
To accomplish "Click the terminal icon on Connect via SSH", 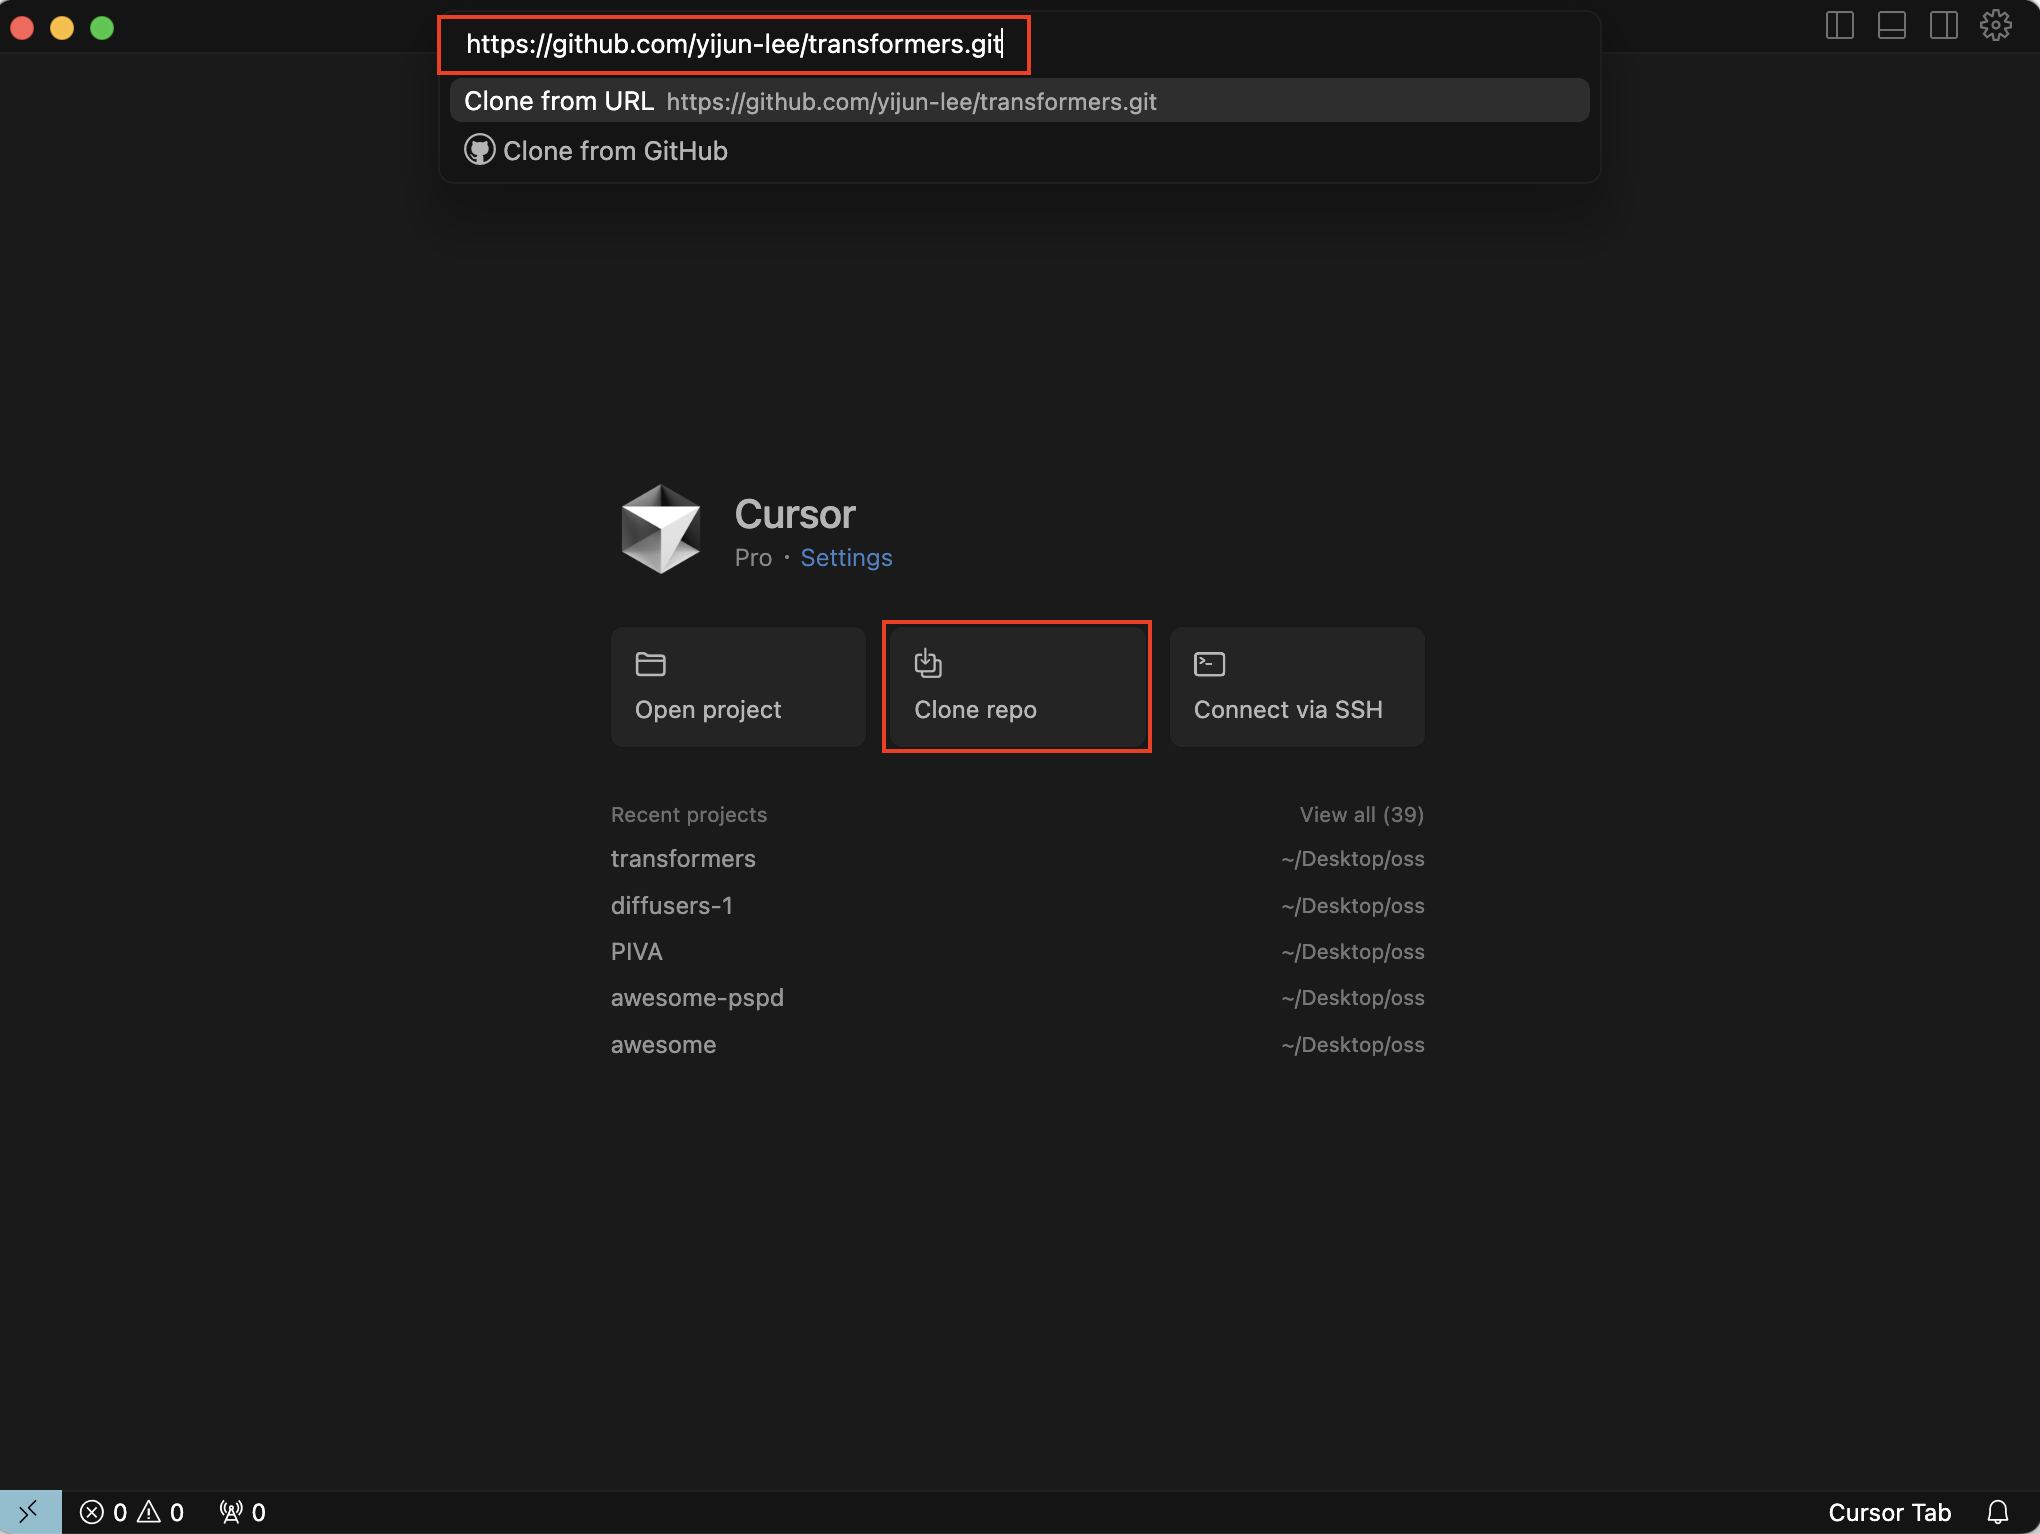I will [1209, 664].
